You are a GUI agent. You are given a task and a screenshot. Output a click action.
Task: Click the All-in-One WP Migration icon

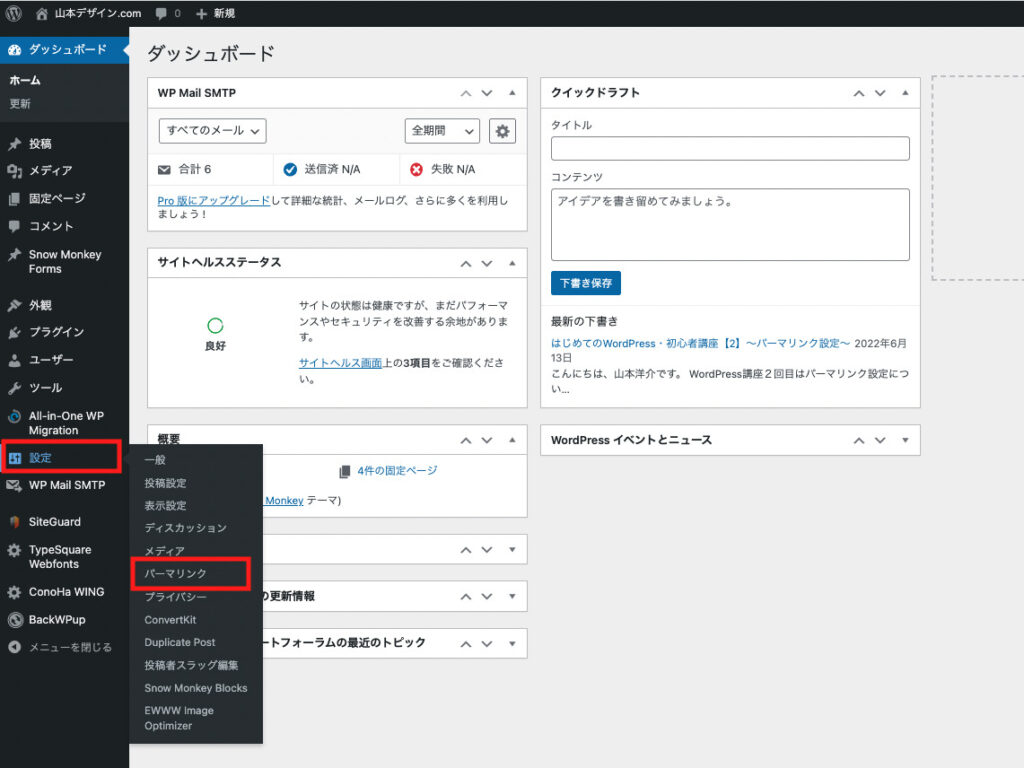tap(14, 416)
